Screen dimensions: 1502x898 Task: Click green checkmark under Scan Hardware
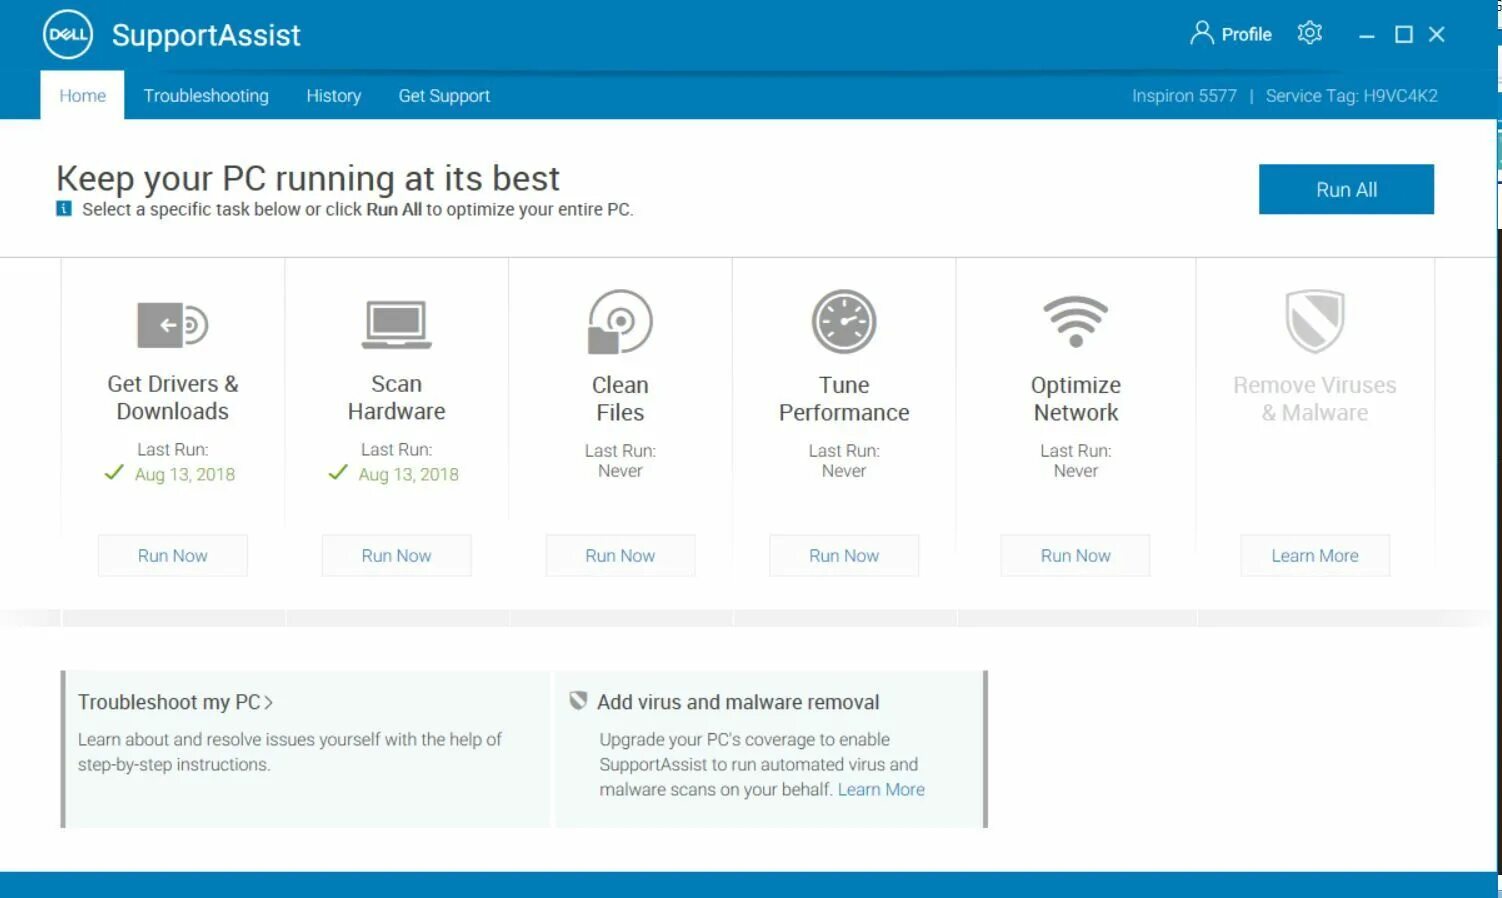coord(338,473)
